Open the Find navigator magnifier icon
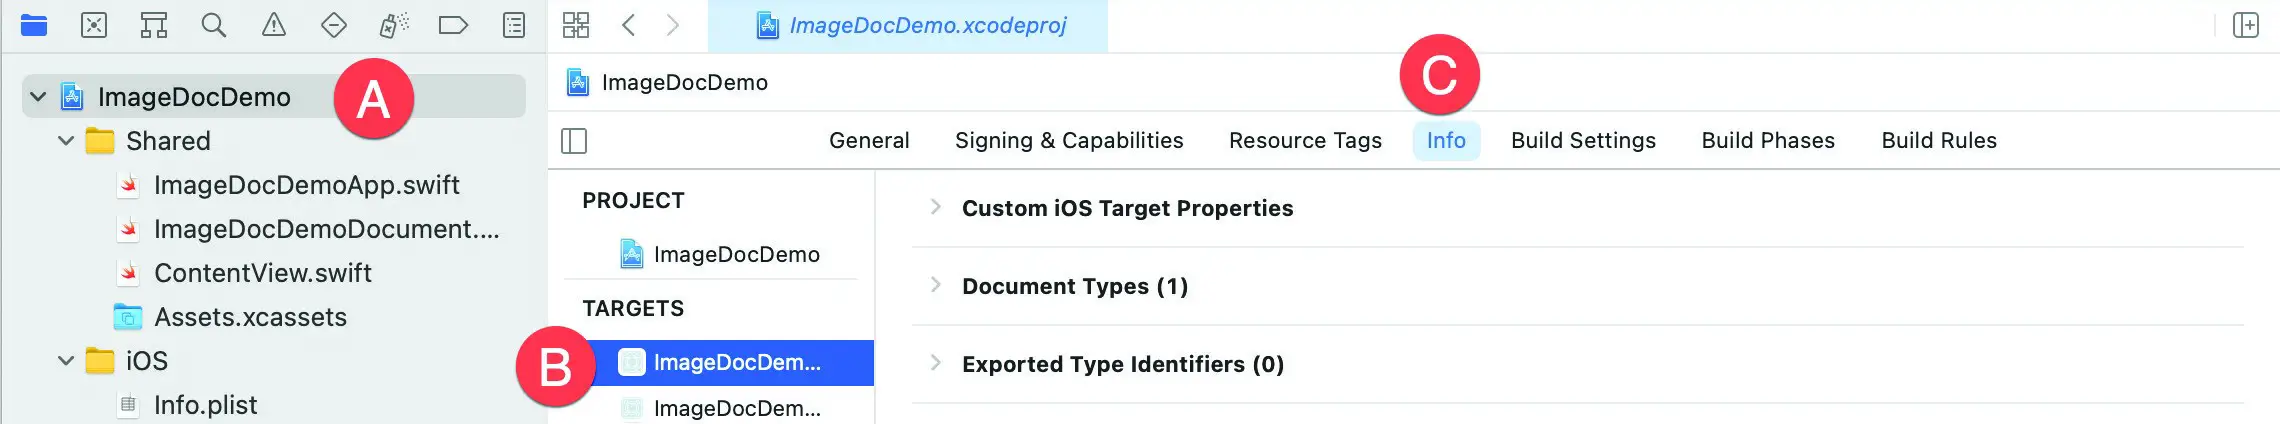 point(213,25)
